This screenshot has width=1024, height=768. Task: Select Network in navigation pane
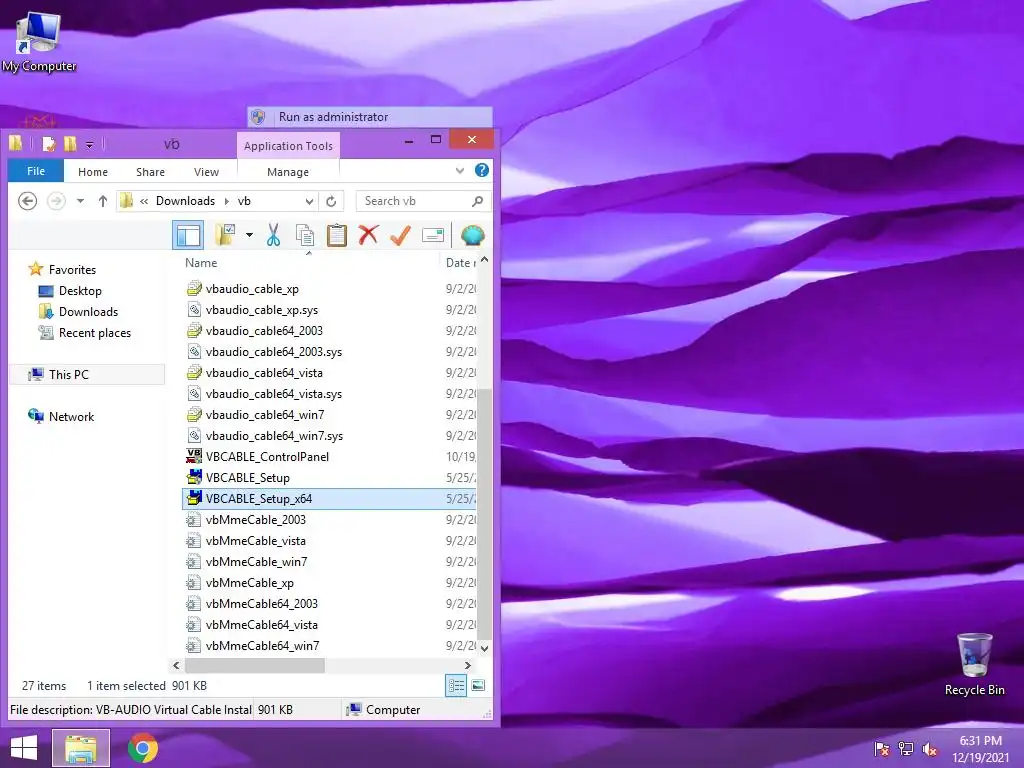point(71,417)
